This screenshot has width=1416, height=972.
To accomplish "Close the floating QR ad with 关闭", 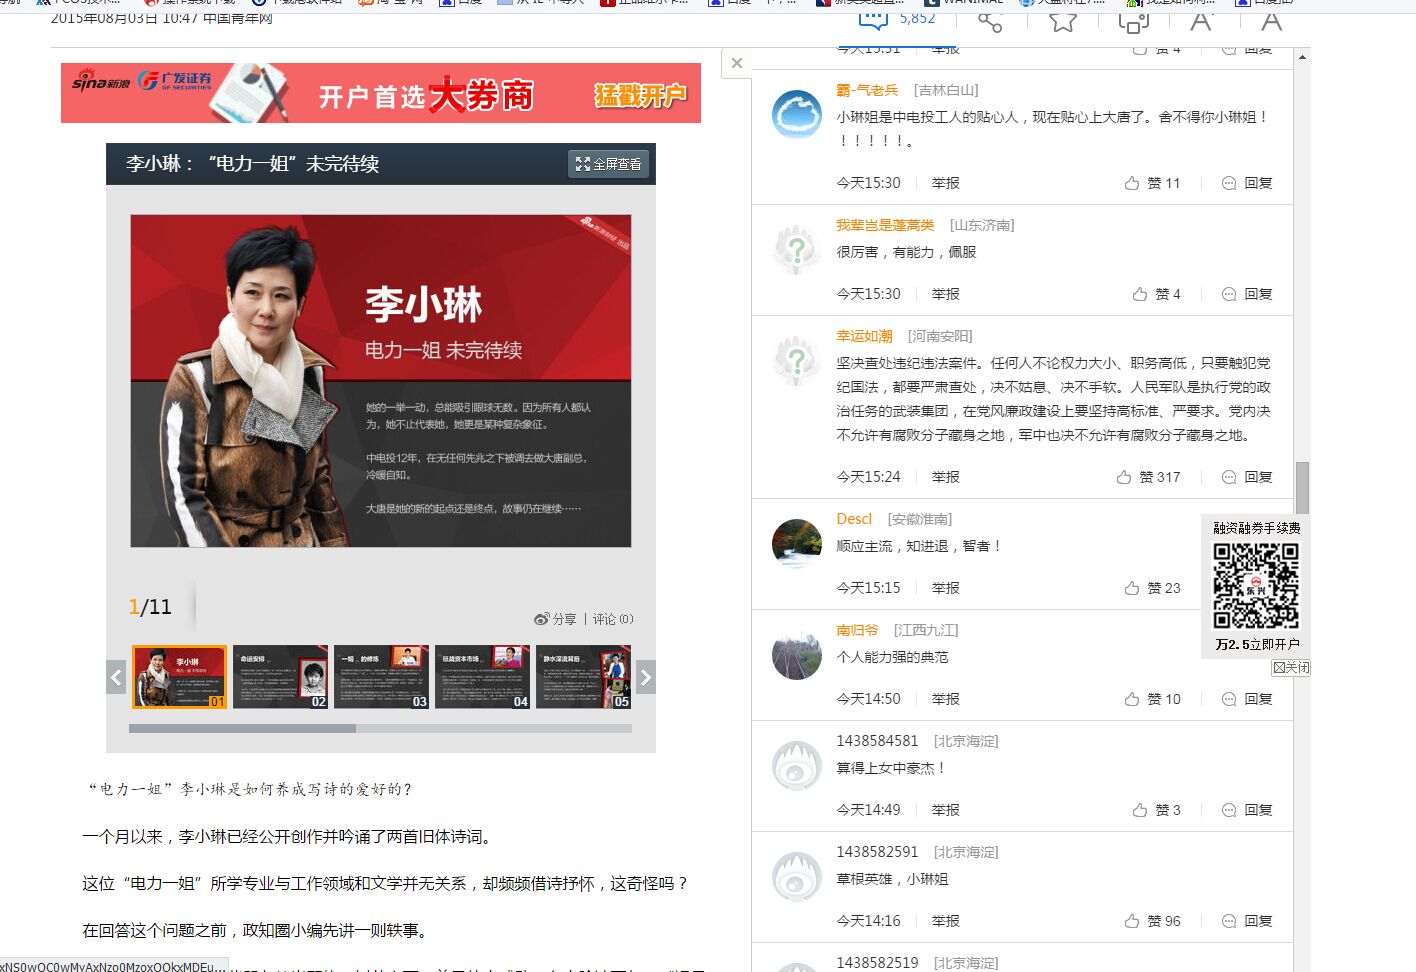I will pyautogui.click(x=1291, y=667).
